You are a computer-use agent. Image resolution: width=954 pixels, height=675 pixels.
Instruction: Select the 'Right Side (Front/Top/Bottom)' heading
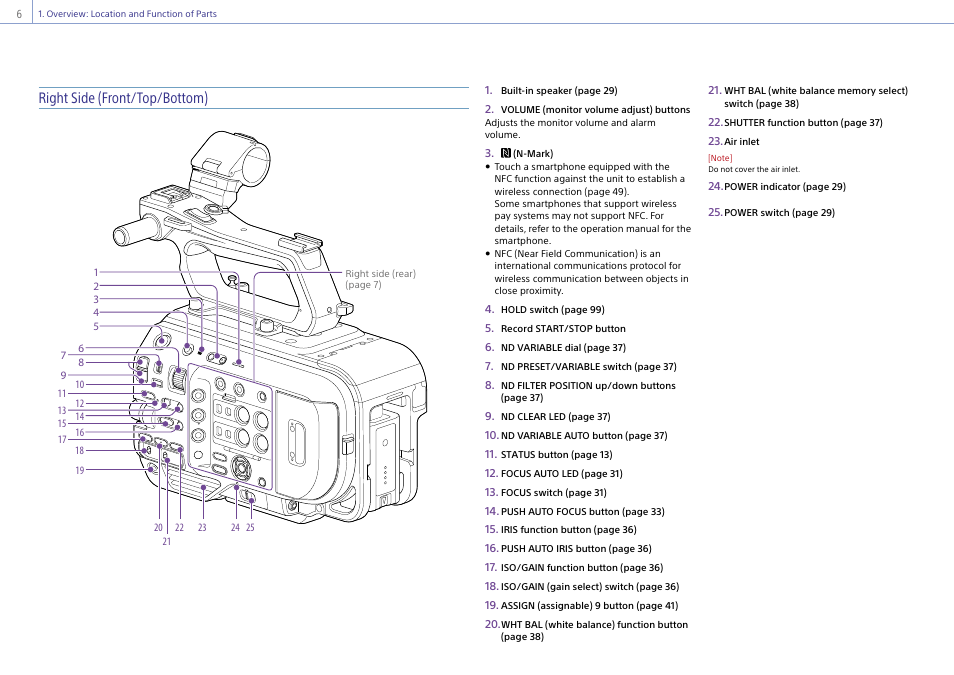(x=124, y=98)
